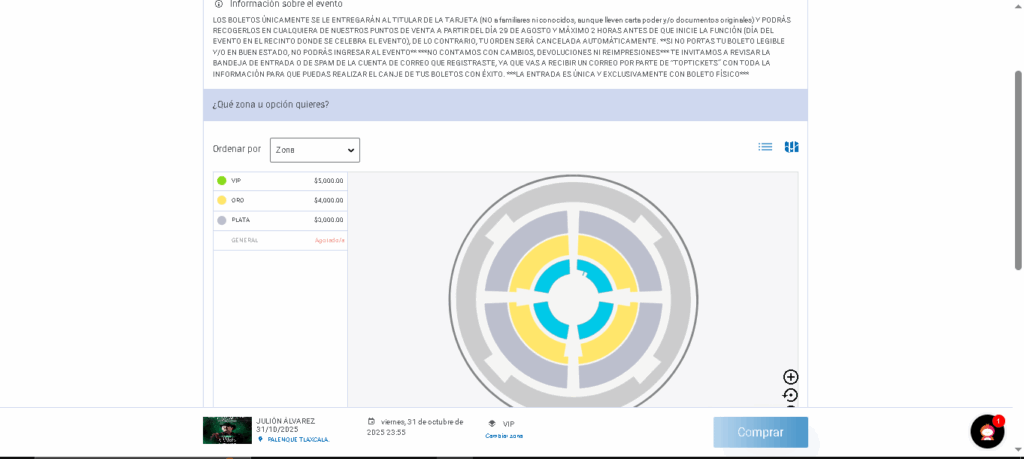Click the '$5,000.00' price text
The image size is (1024, 459).
(x=328, y=181)
